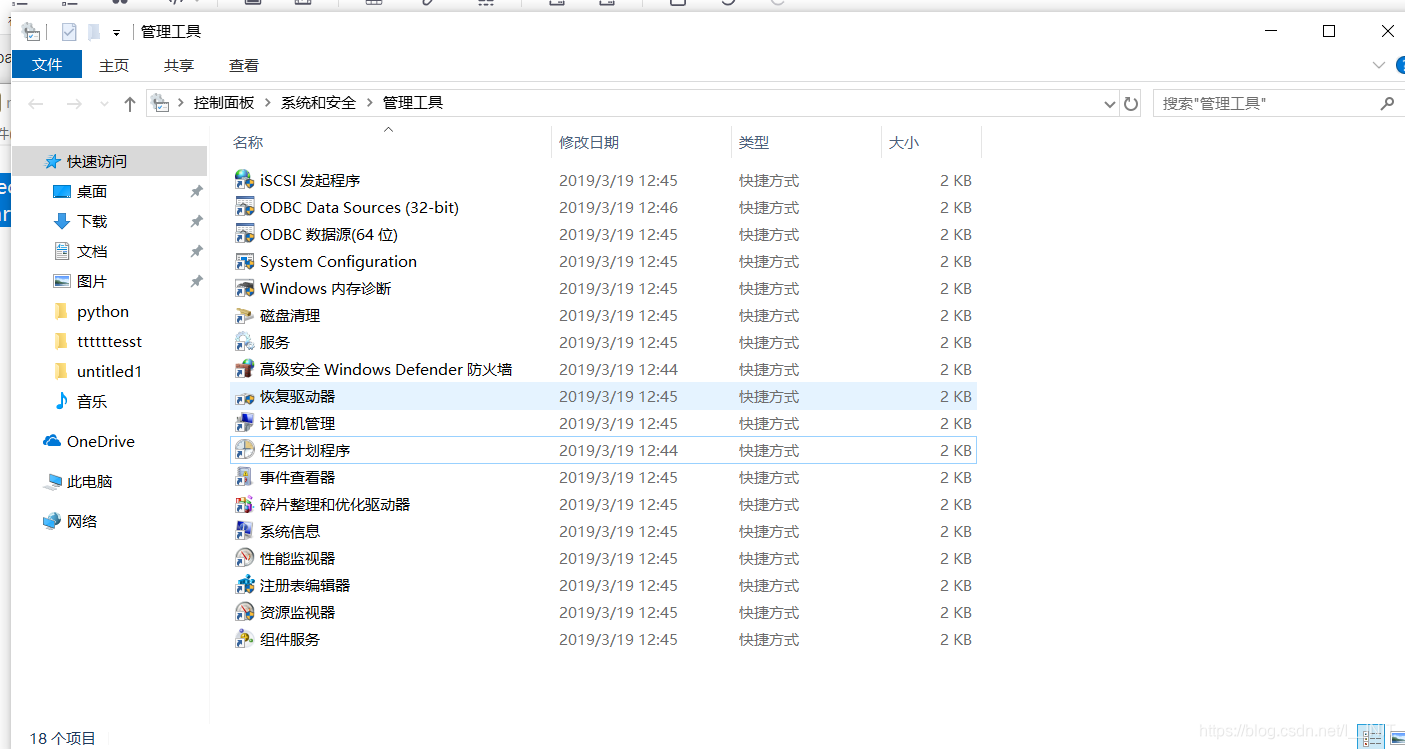1405x749 pixels.
Task: Select the Windows 内存诊断 icon
Action: [244, 288]
